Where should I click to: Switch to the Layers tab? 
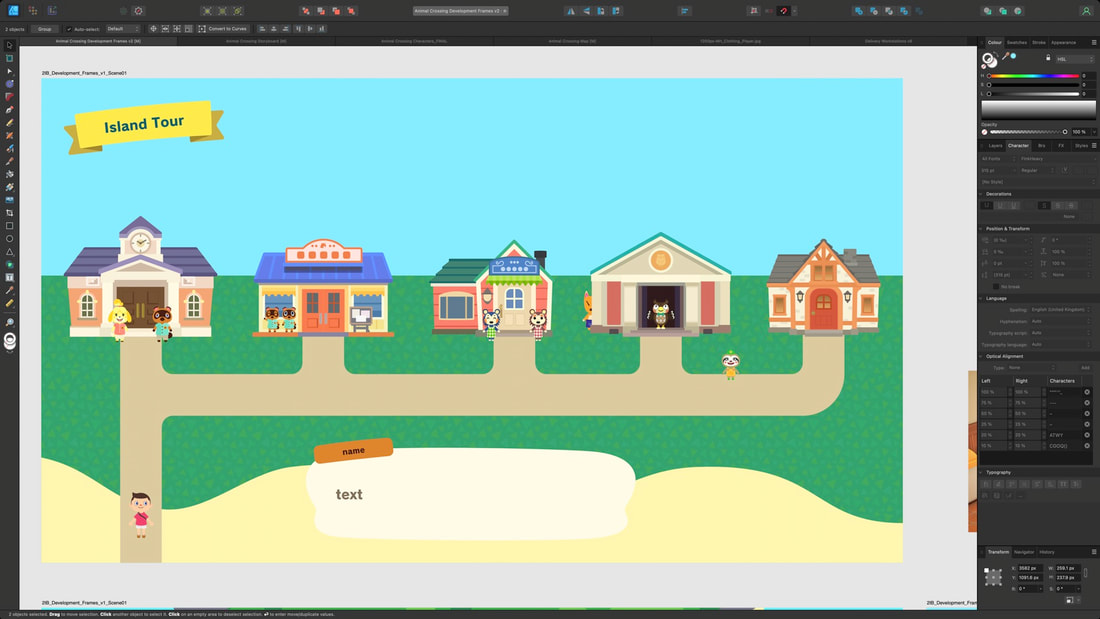pos(995,146)
